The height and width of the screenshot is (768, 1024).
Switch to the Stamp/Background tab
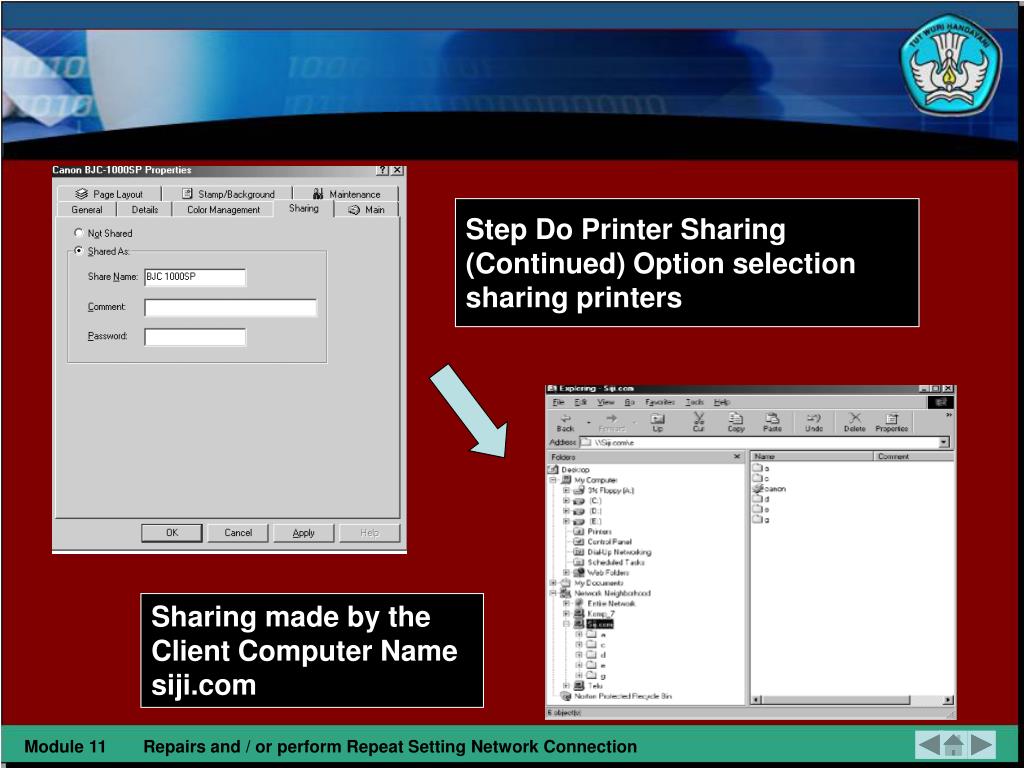[228, 194]
